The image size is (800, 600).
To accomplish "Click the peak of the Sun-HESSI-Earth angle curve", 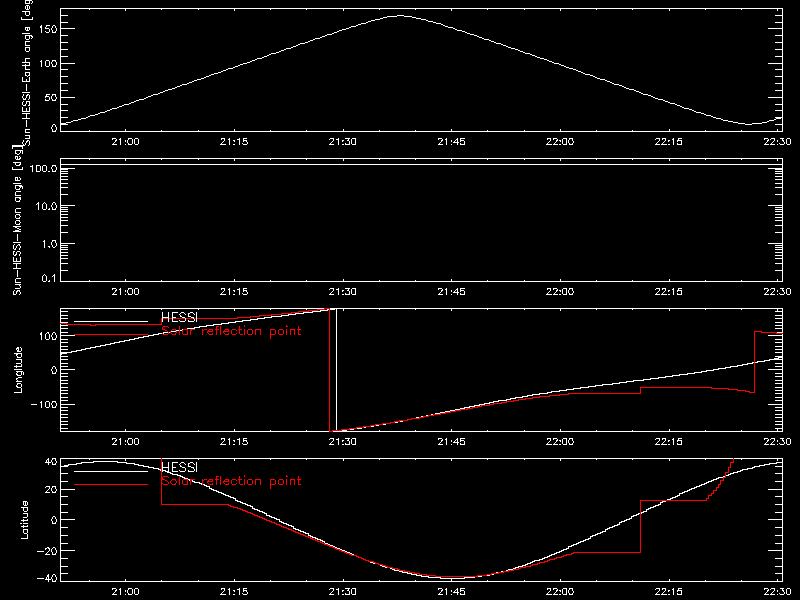I will tap(400, 16).
